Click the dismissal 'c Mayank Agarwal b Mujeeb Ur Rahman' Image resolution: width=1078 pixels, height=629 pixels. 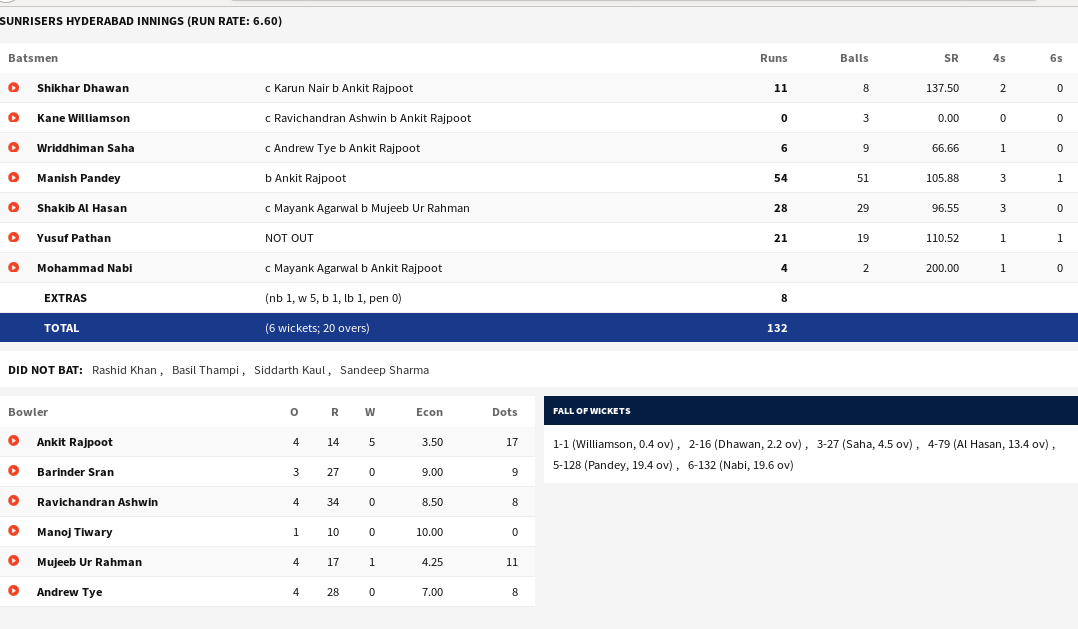tap(367, 208)
